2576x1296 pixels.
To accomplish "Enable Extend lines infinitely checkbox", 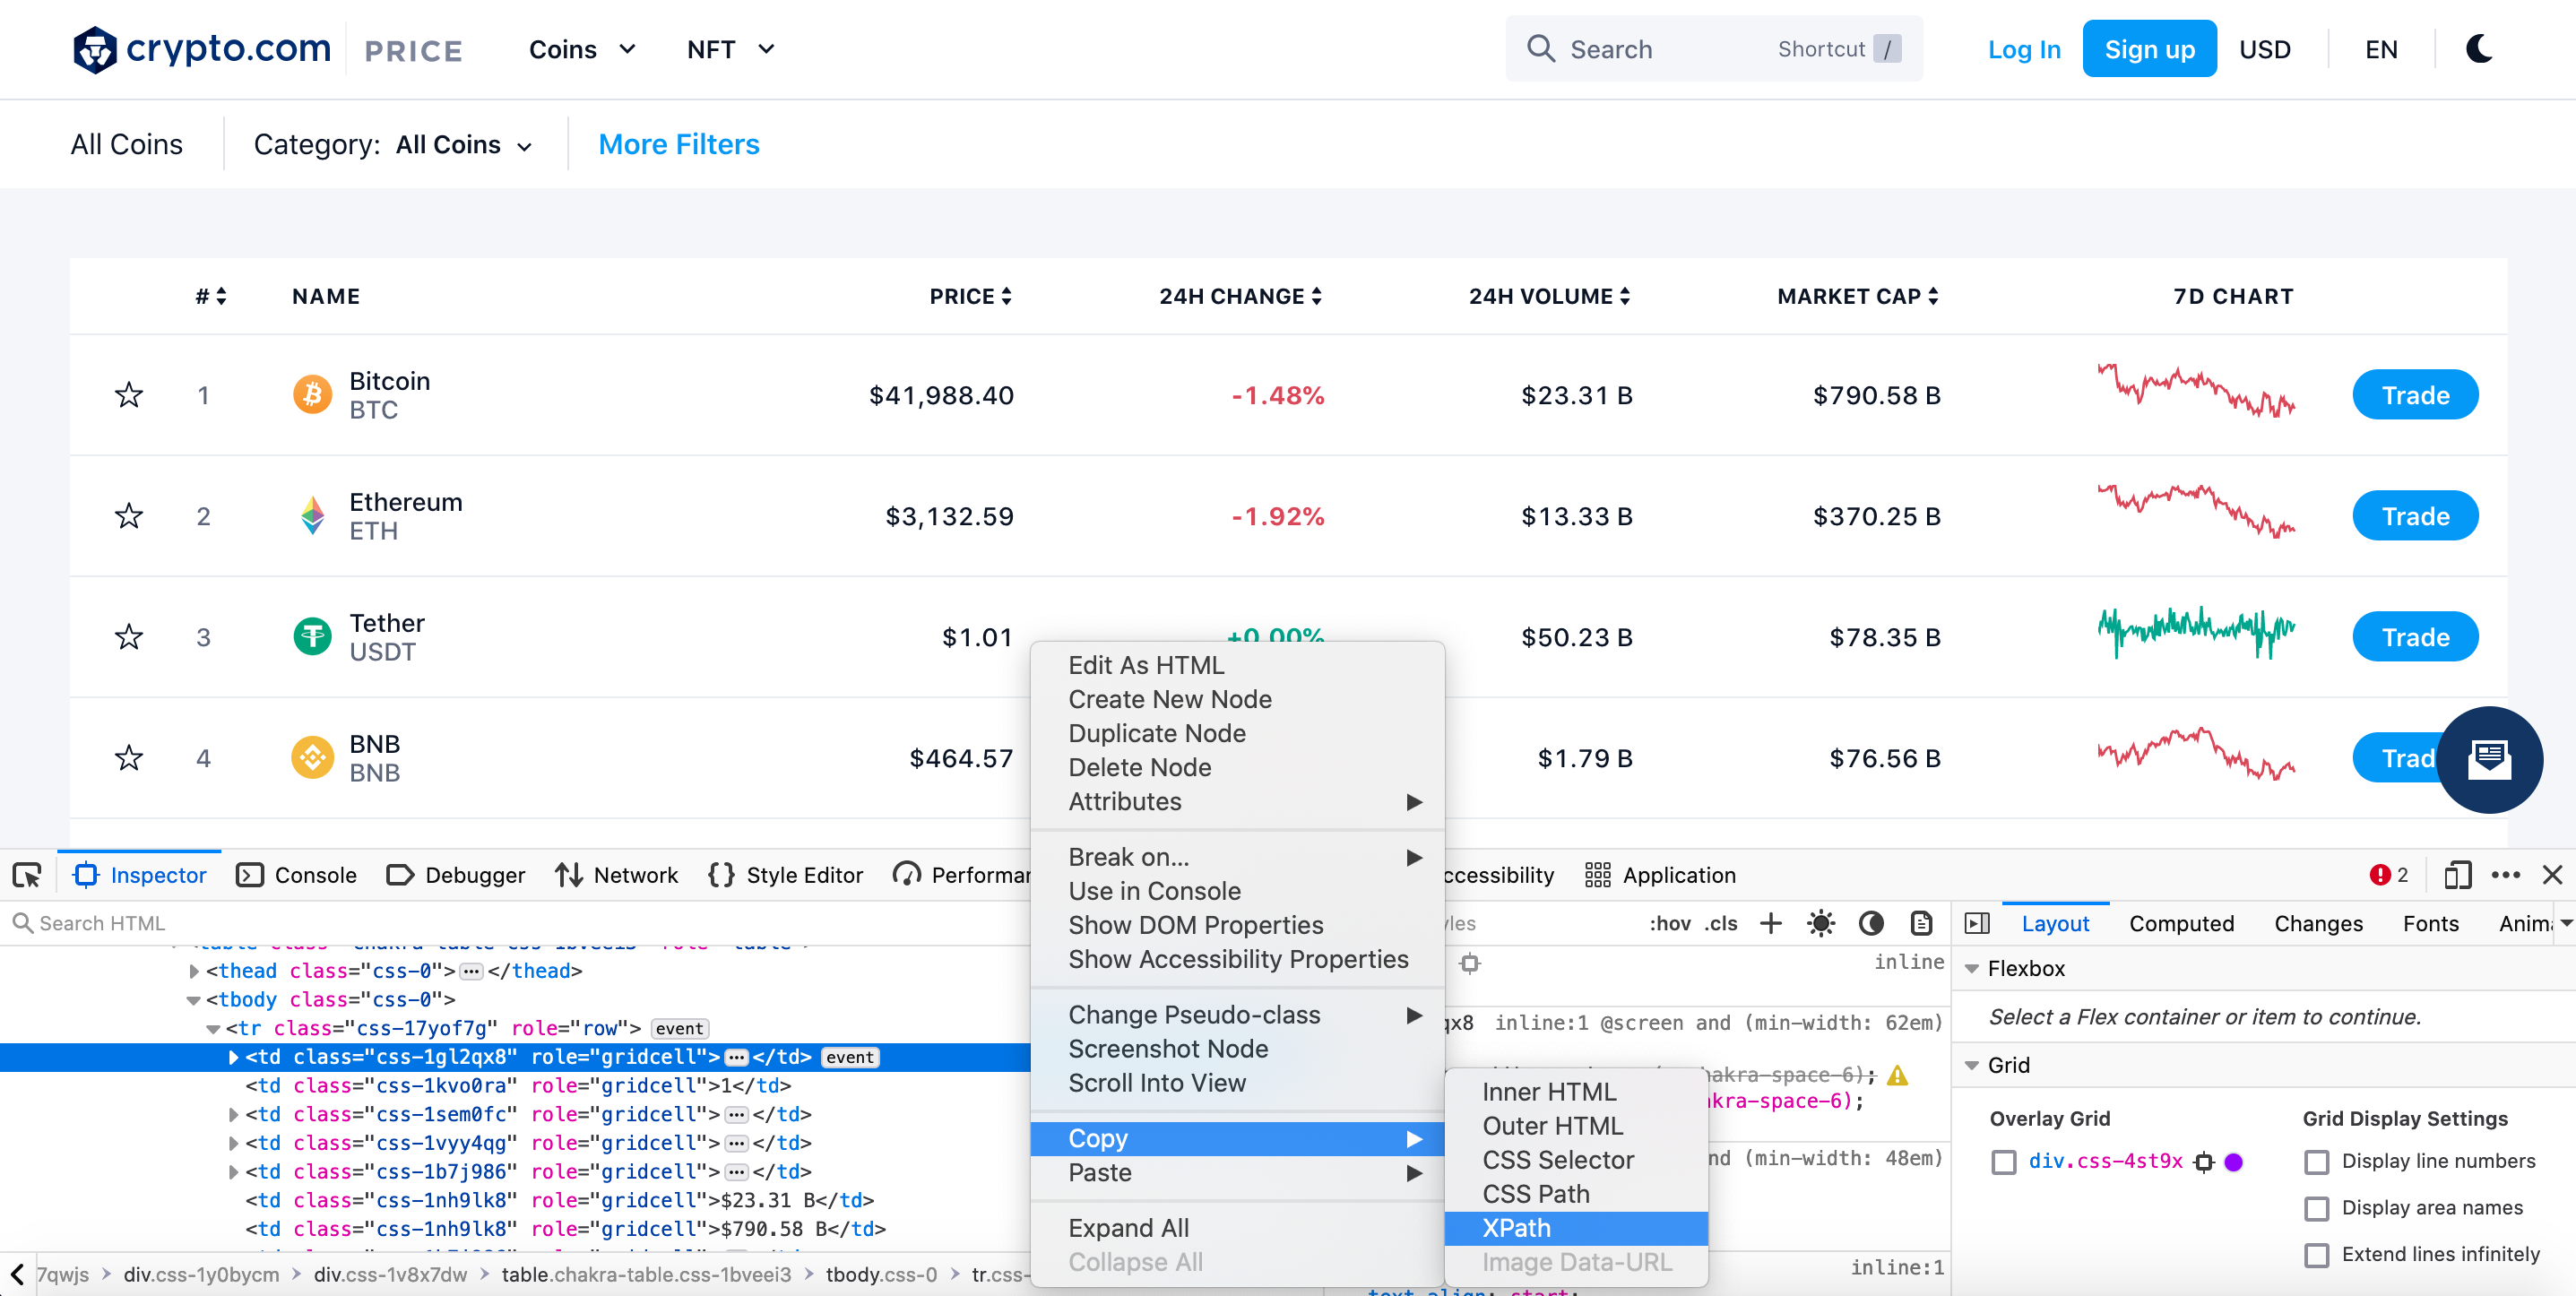I will [2316, 1255].
